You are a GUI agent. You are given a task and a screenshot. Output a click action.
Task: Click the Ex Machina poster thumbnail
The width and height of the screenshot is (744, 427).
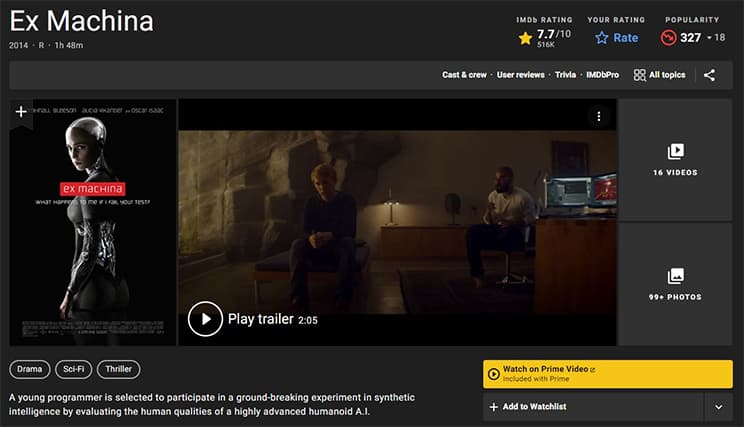coord(93,223)
